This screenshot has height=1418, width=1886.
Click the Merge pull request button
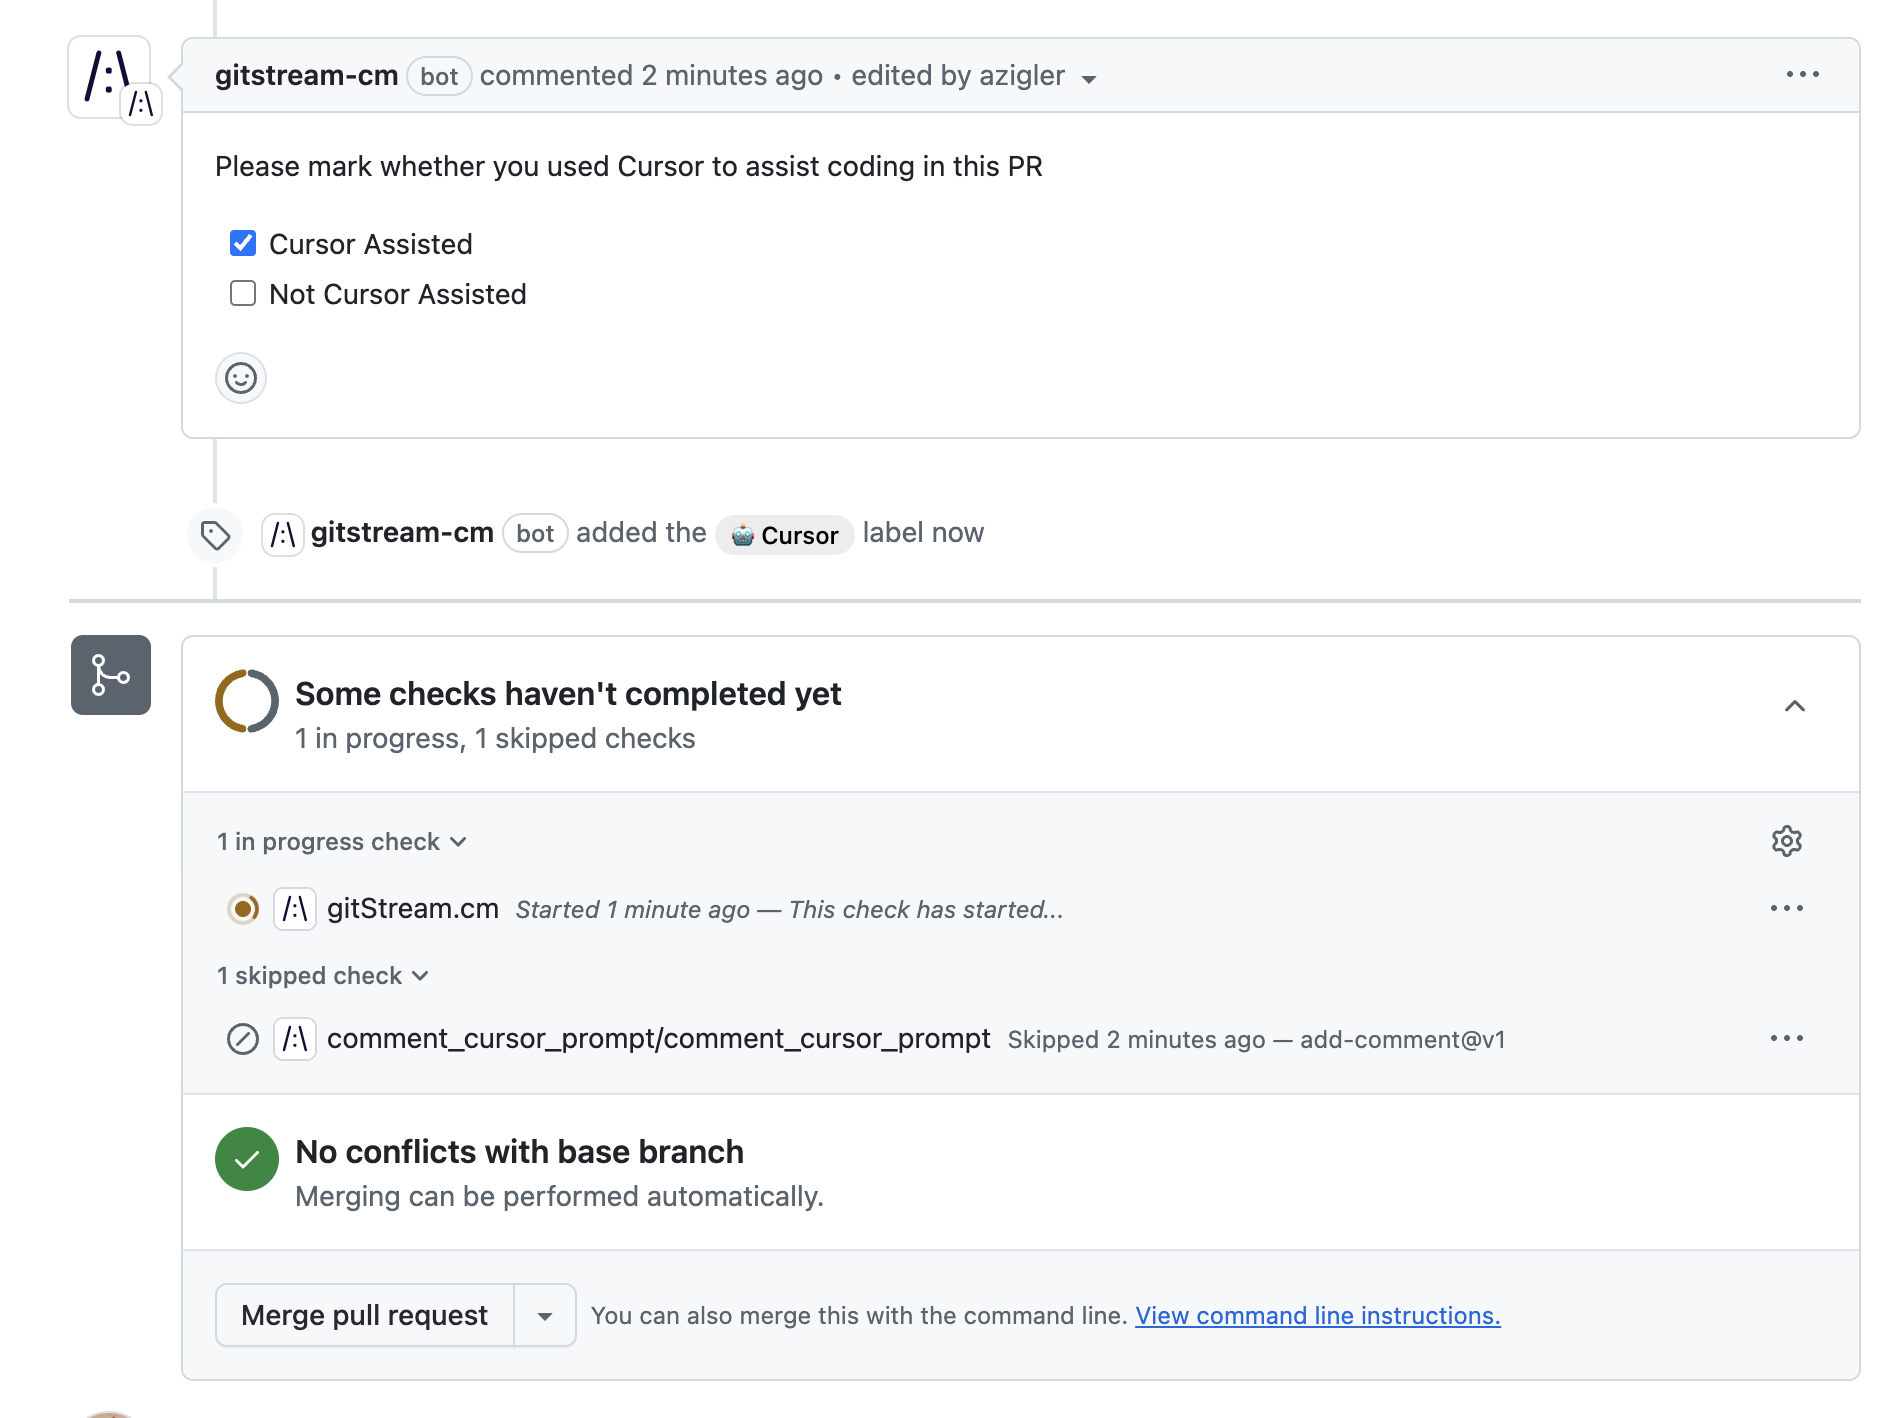364,1315
